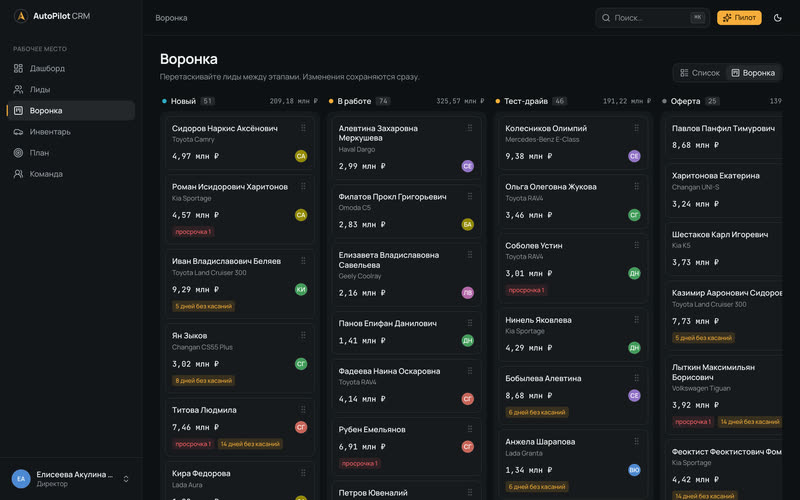
Task: Click СА avatar on Сидоров Наркис card
Action: (x=301, y=156)
